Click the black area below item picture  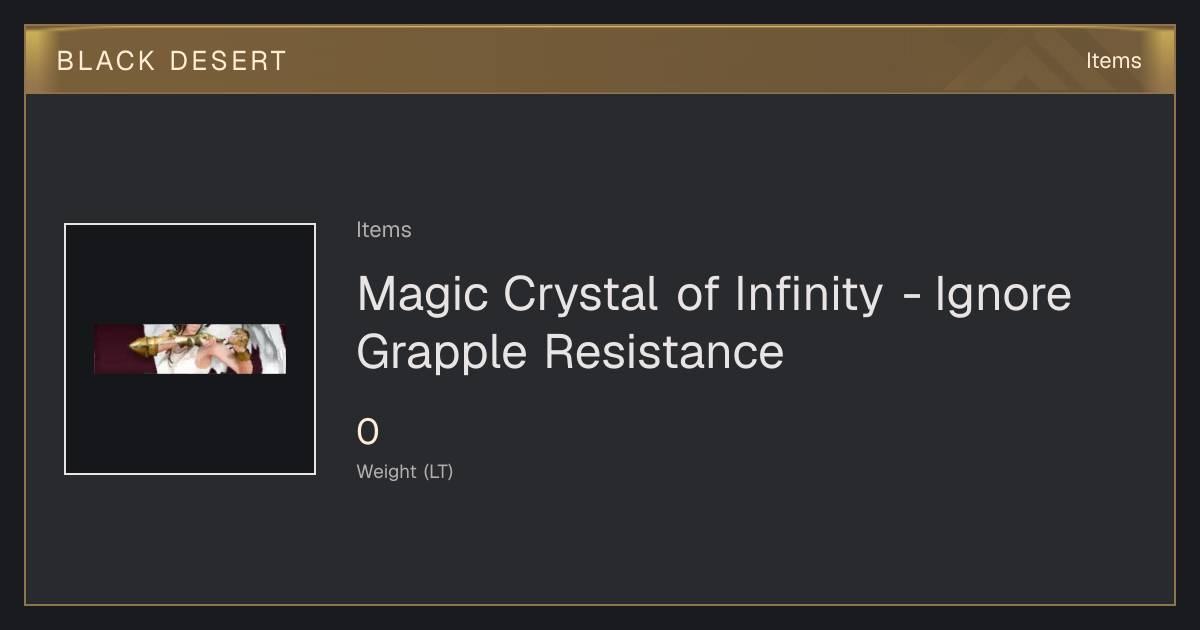[190, 423]
